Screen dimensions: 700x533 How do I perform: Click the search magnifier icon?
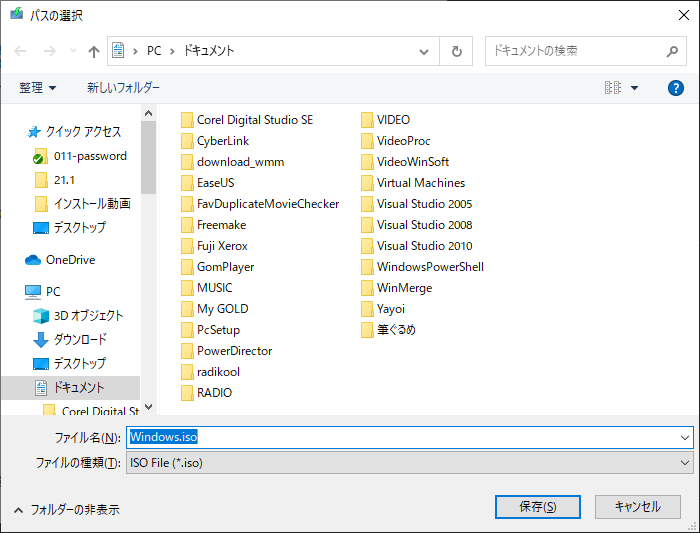[672, 51]
